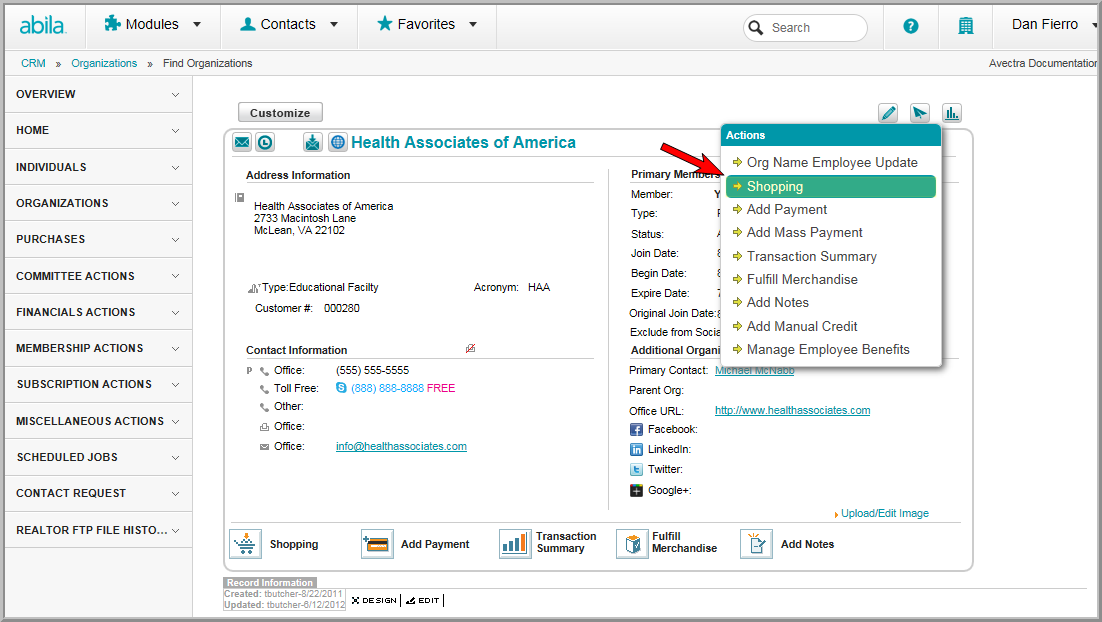Click the address book icon beside address
This screenshot has height=622, width=1102.
click(x=239, y=197)
